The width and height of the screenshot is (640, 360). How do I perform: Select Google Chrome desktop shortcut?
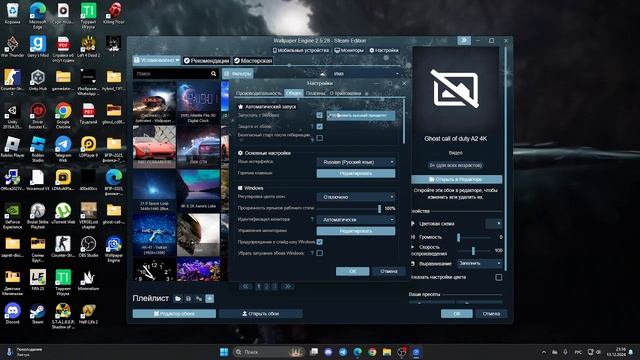63,116
